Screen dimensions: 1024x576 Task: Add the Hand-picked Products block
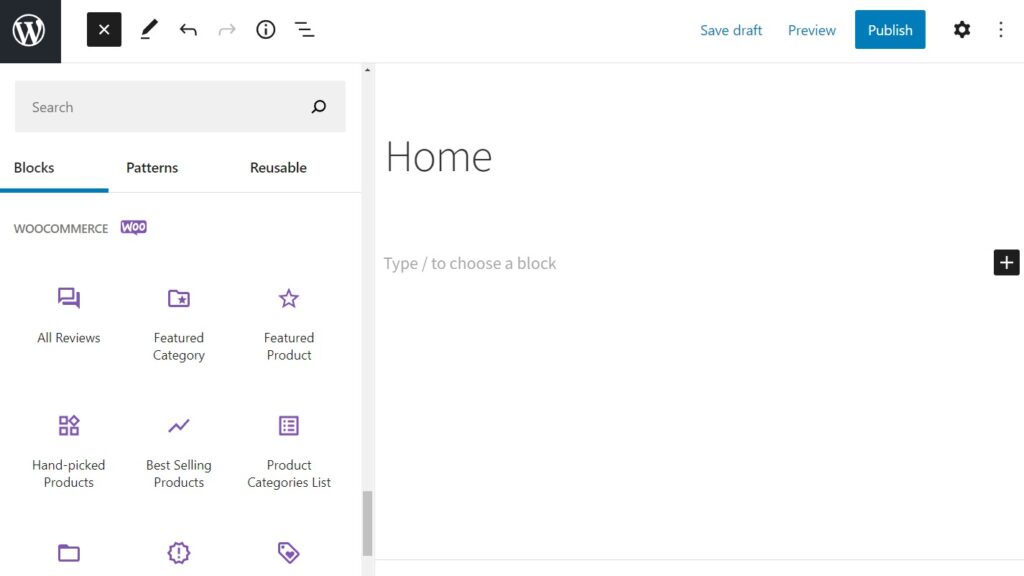point(68,447)
